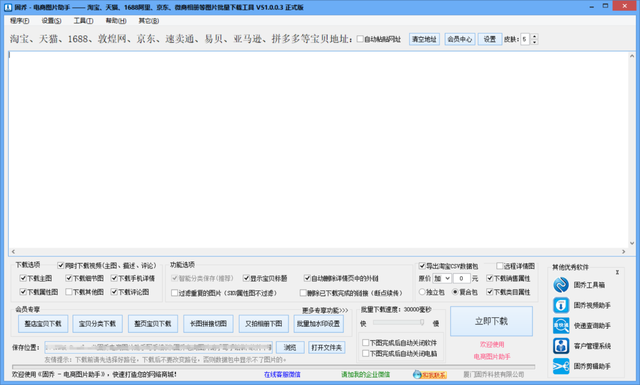Toggle the 下载手机详情 checkbox
This screenshot has width=640, height=385.
point(114,278)
